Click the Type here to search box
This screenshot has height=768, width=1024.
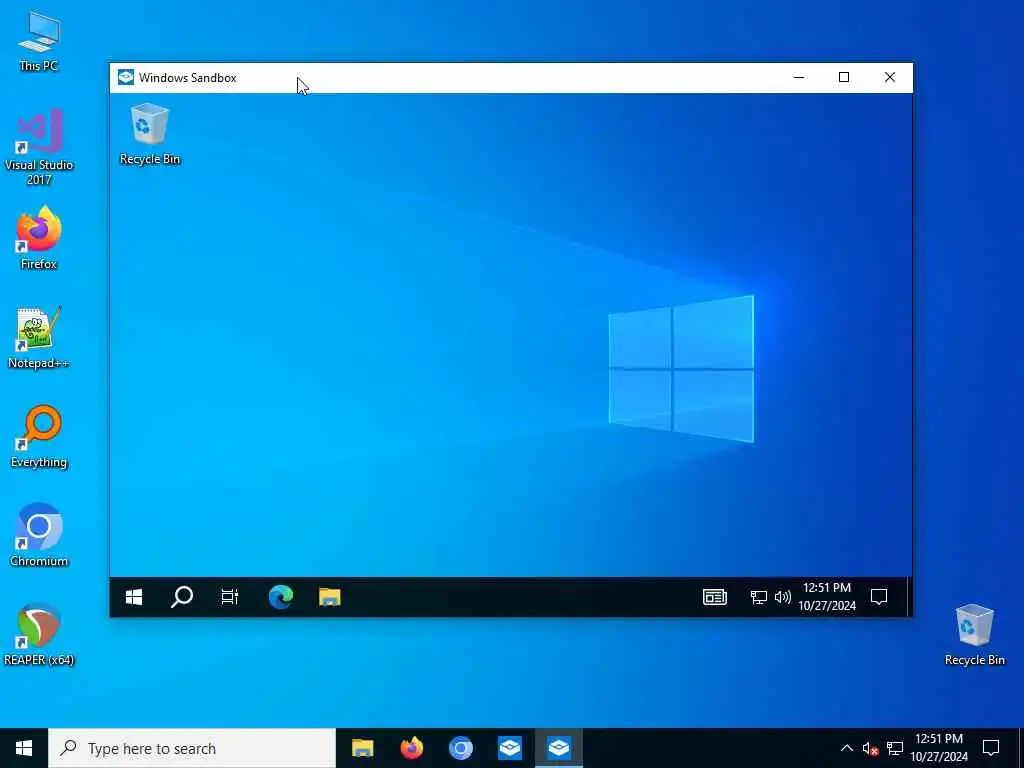pyautogui.click(x=192, y=748)
